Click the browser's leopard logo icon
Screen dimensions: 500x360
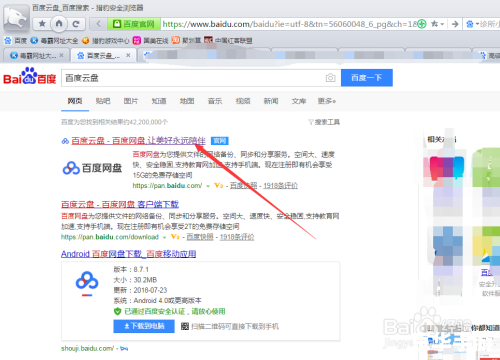(x=16, y=17)
